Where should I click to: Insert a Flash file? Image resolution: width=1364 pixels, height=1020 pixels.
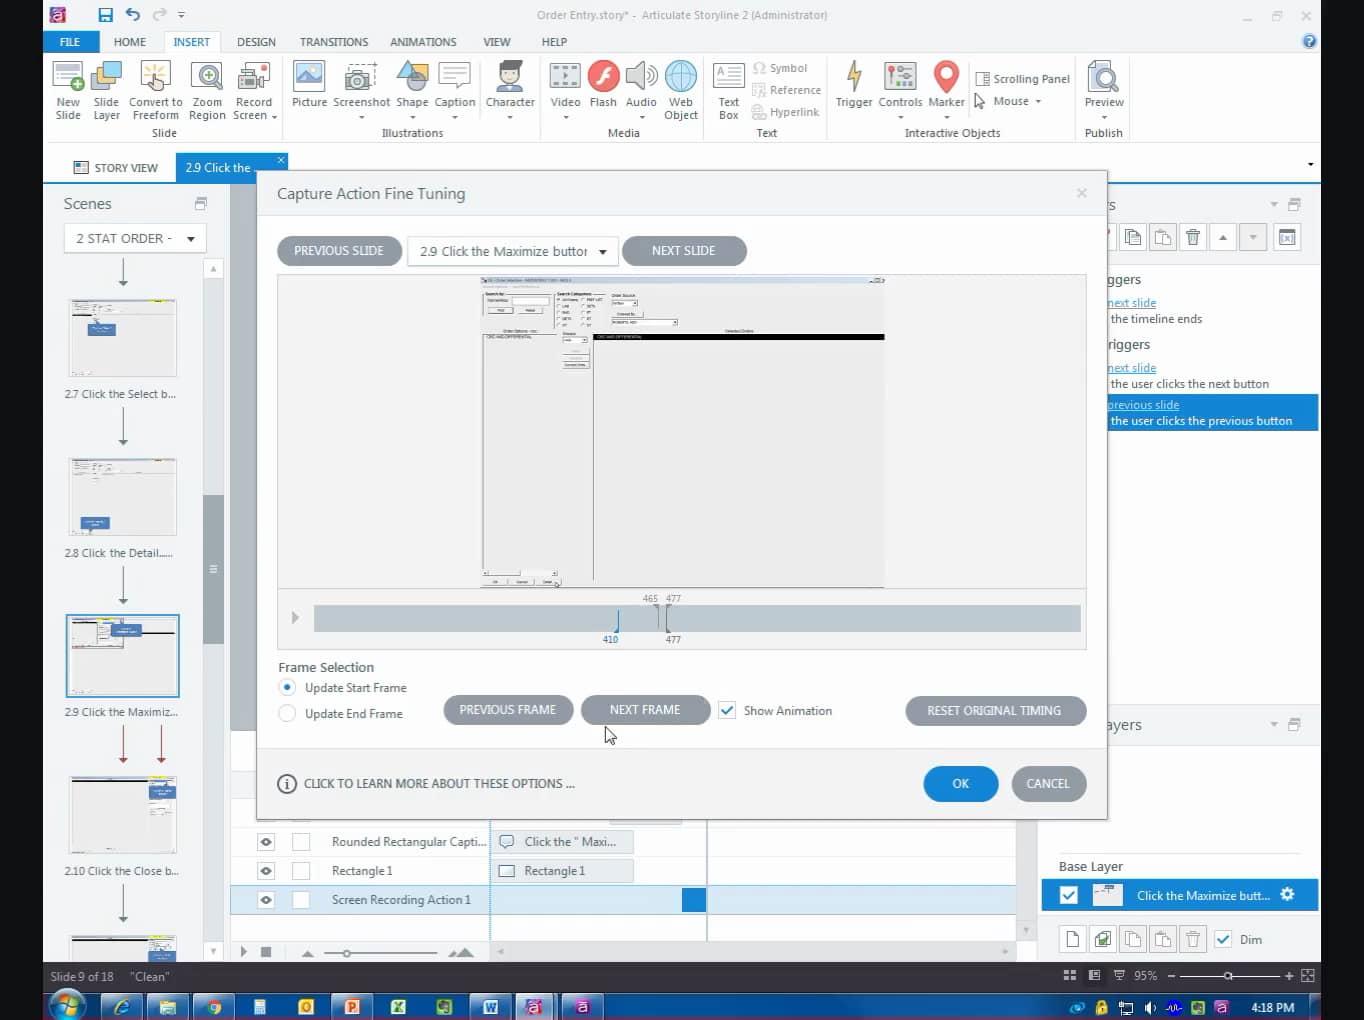[603, 77]
